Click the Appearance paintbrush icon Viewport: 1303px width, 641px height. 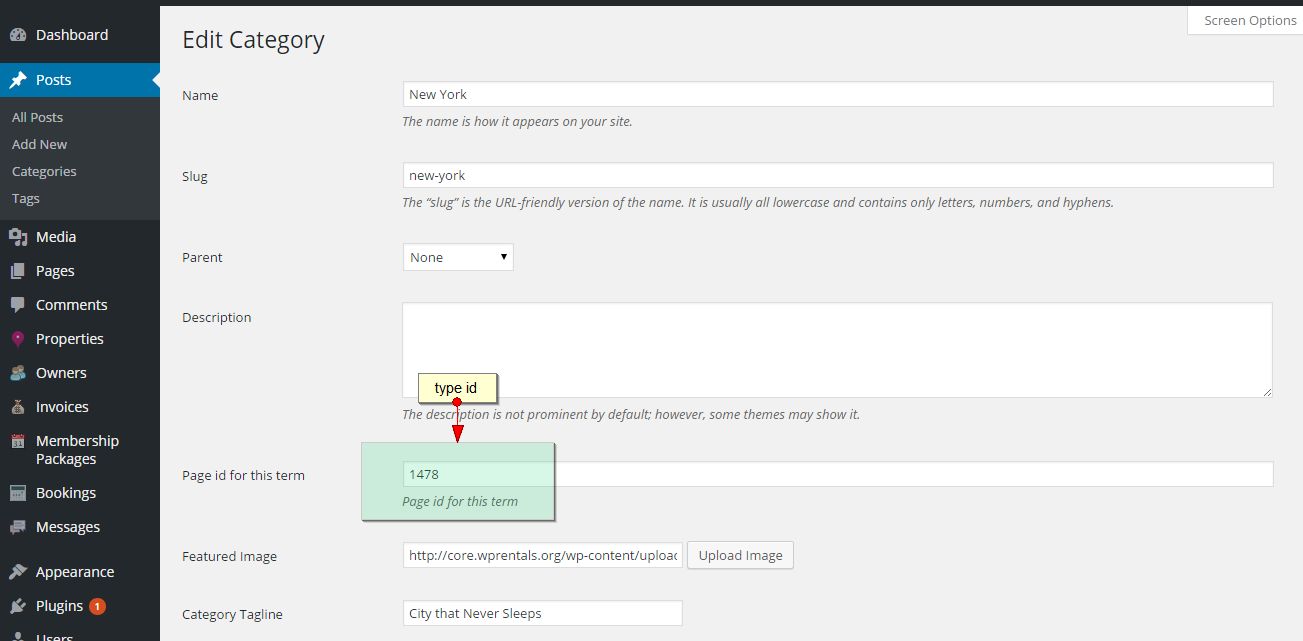tap(18, 572)
